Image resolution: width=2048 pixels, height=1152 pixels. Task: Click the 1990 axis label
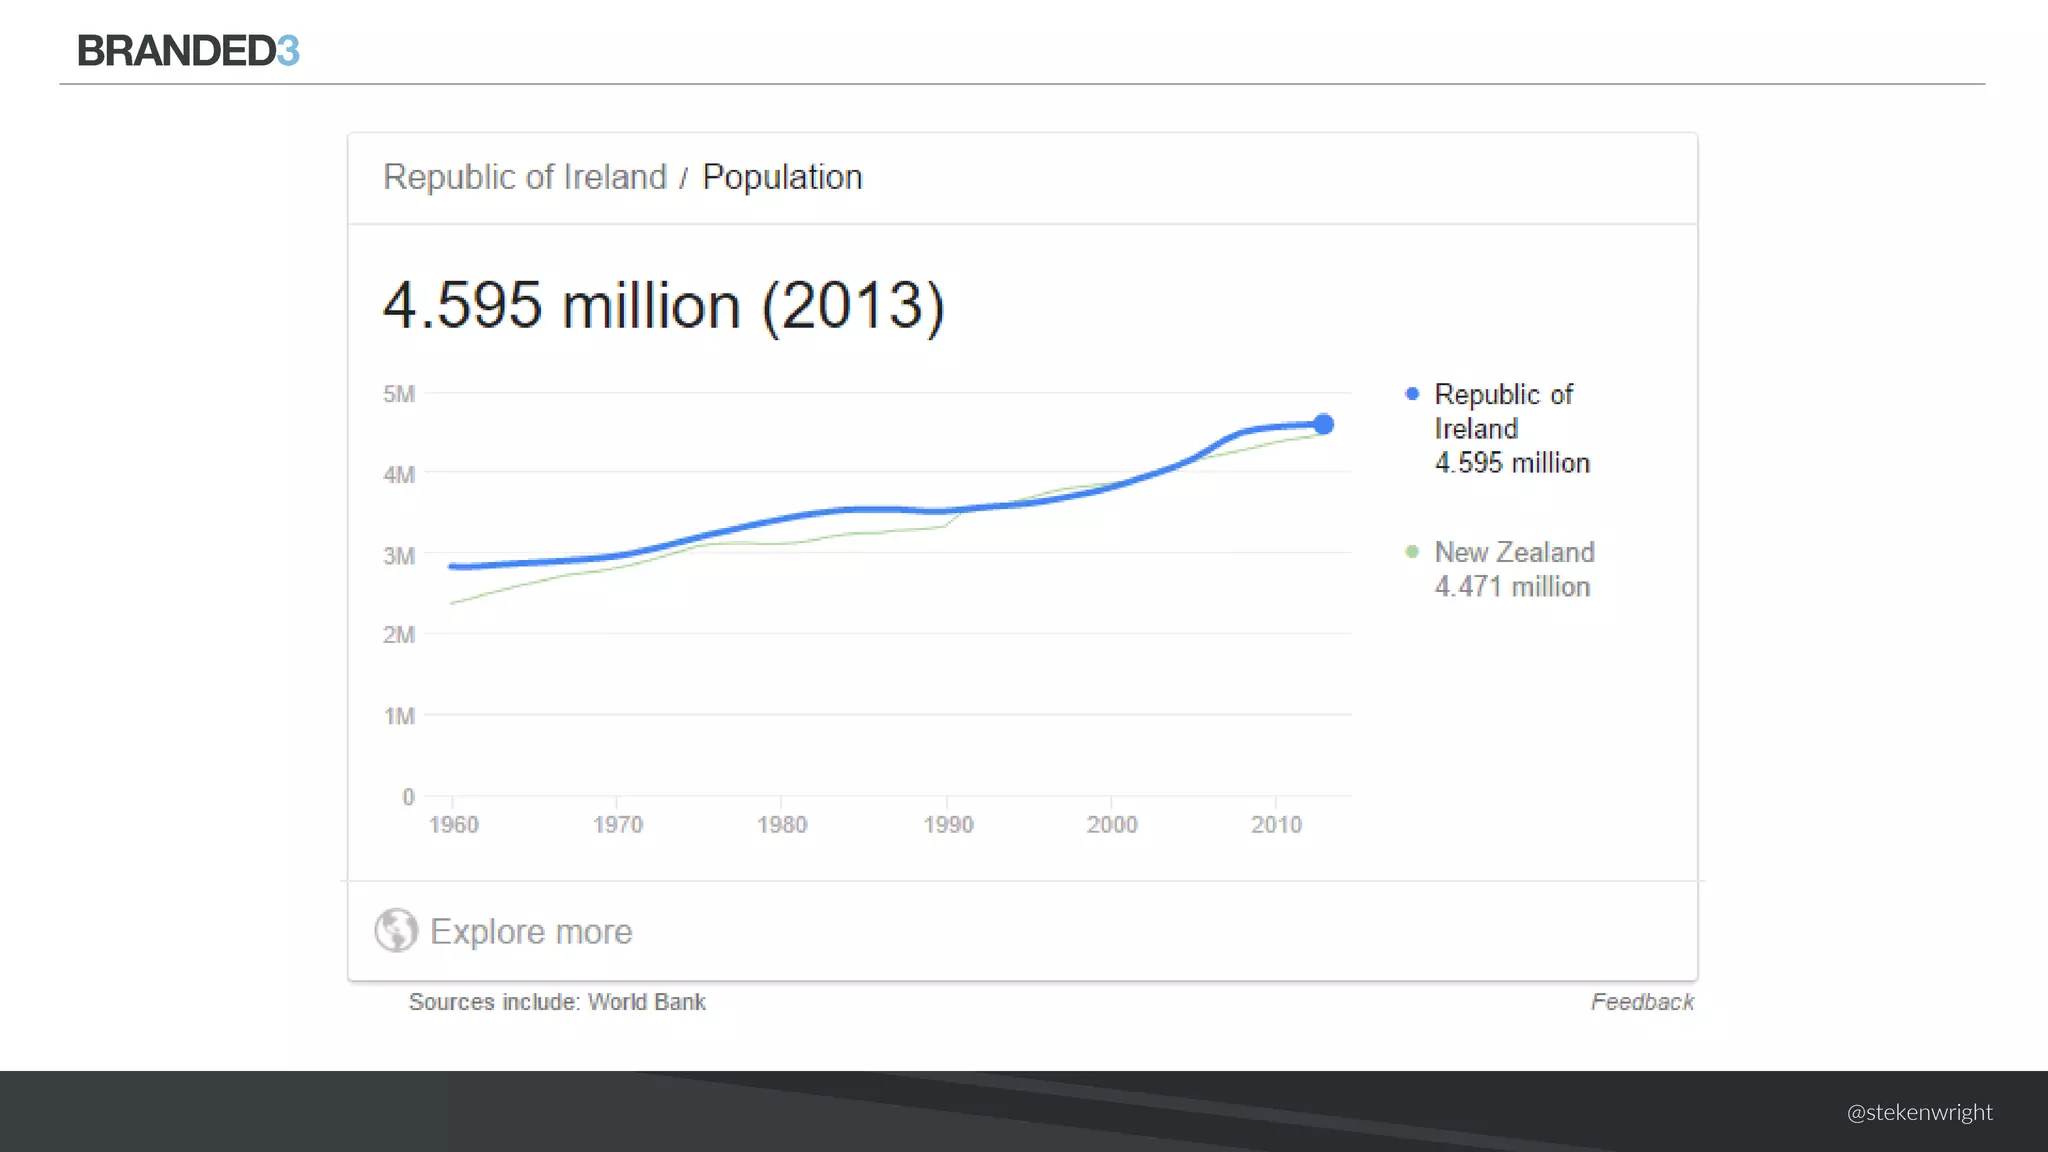947,825
